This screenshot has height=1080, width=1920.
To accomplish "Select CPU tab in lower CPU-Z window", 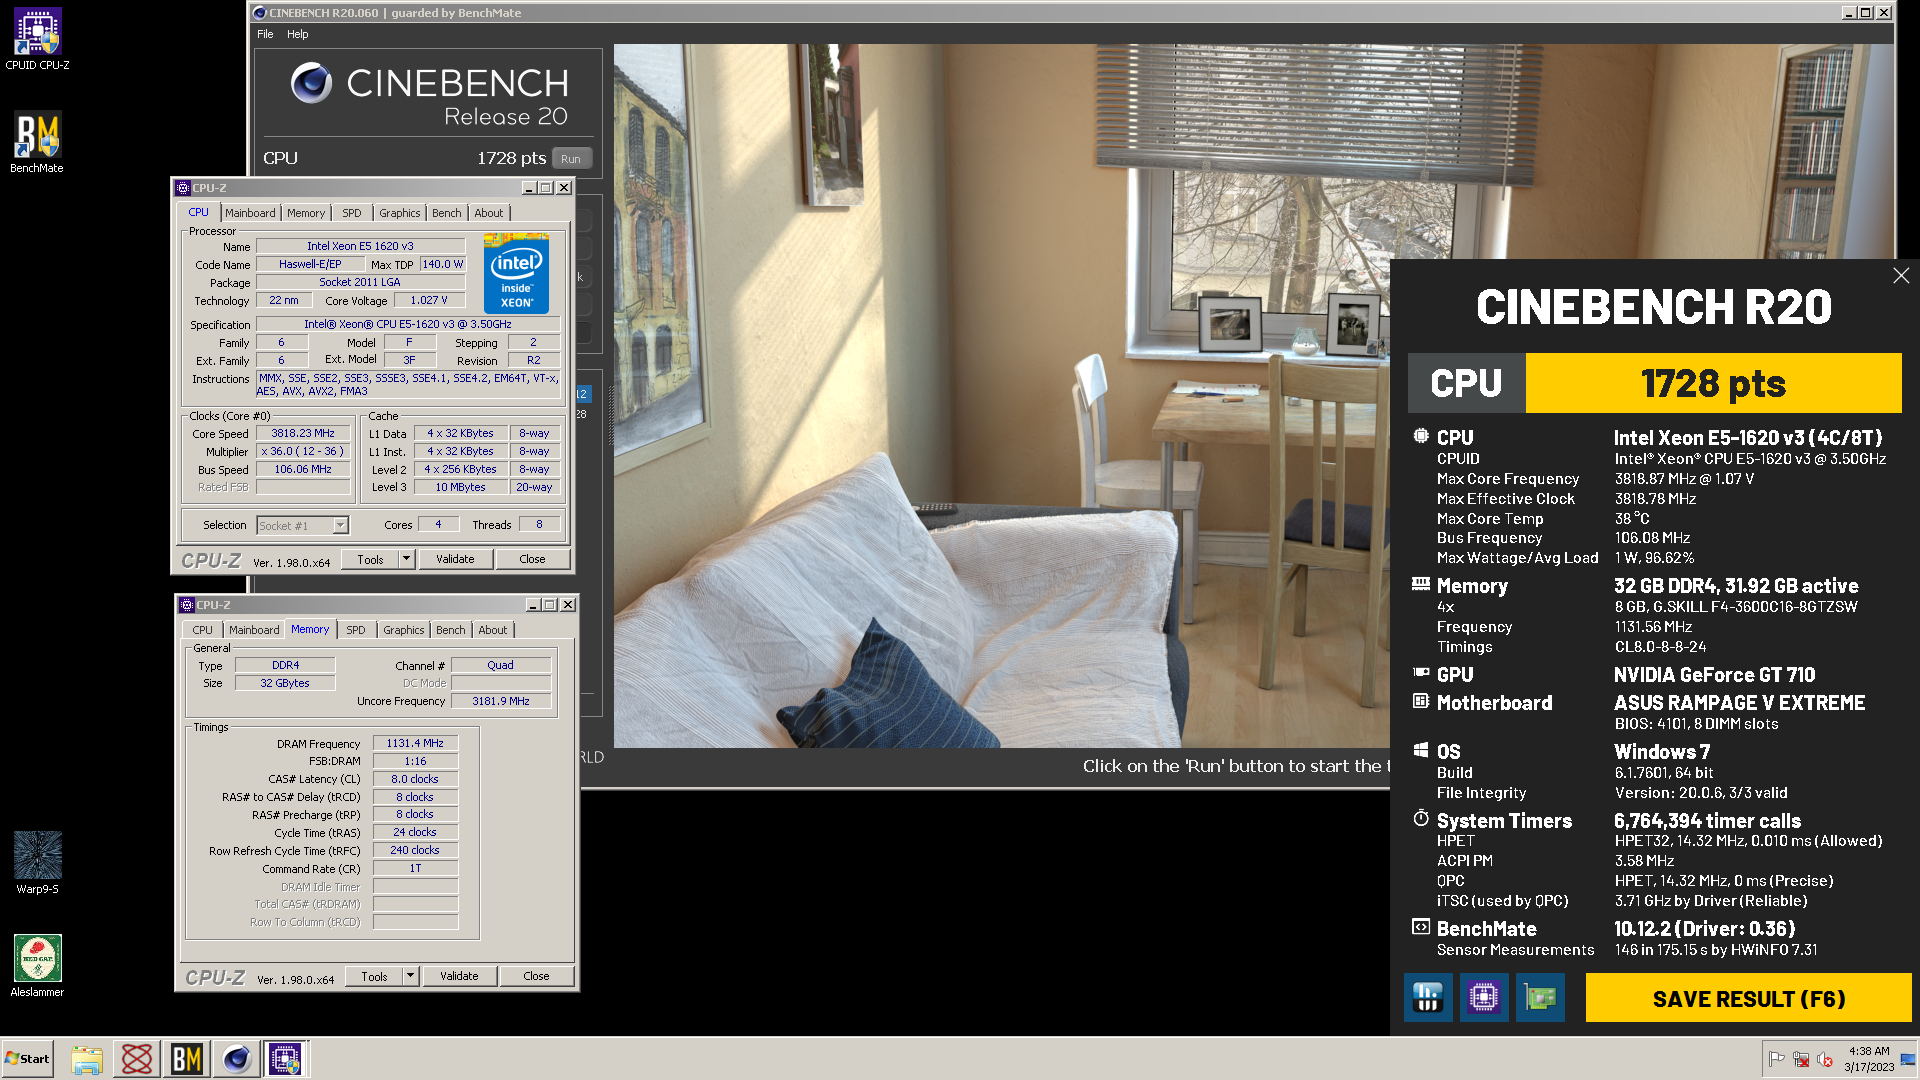I will (x=203, y=630).
